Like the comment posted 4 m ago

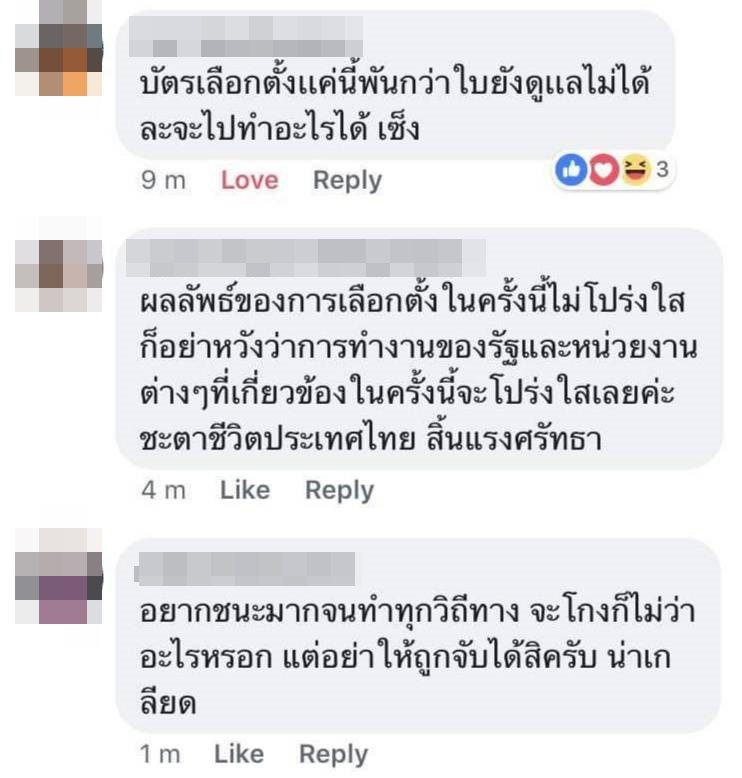245,490
